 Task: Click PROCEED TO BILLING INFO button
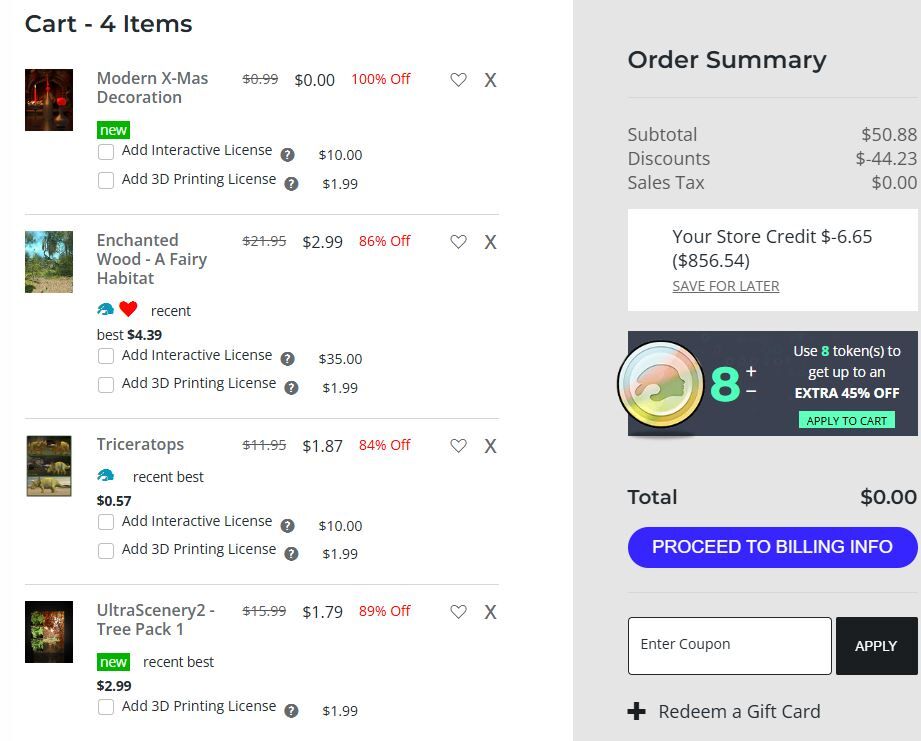772,547
